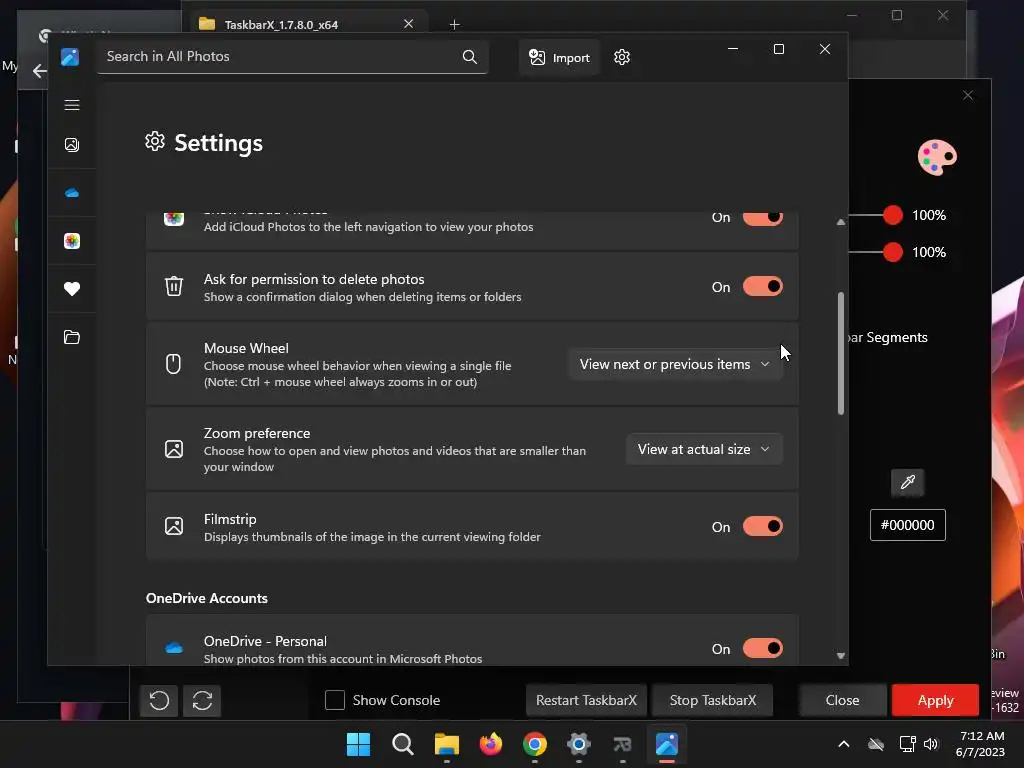This screenshot has width=1024, height=768.
Task: Toggle the Filmstrip switch
Action: [x=763, y=526]
